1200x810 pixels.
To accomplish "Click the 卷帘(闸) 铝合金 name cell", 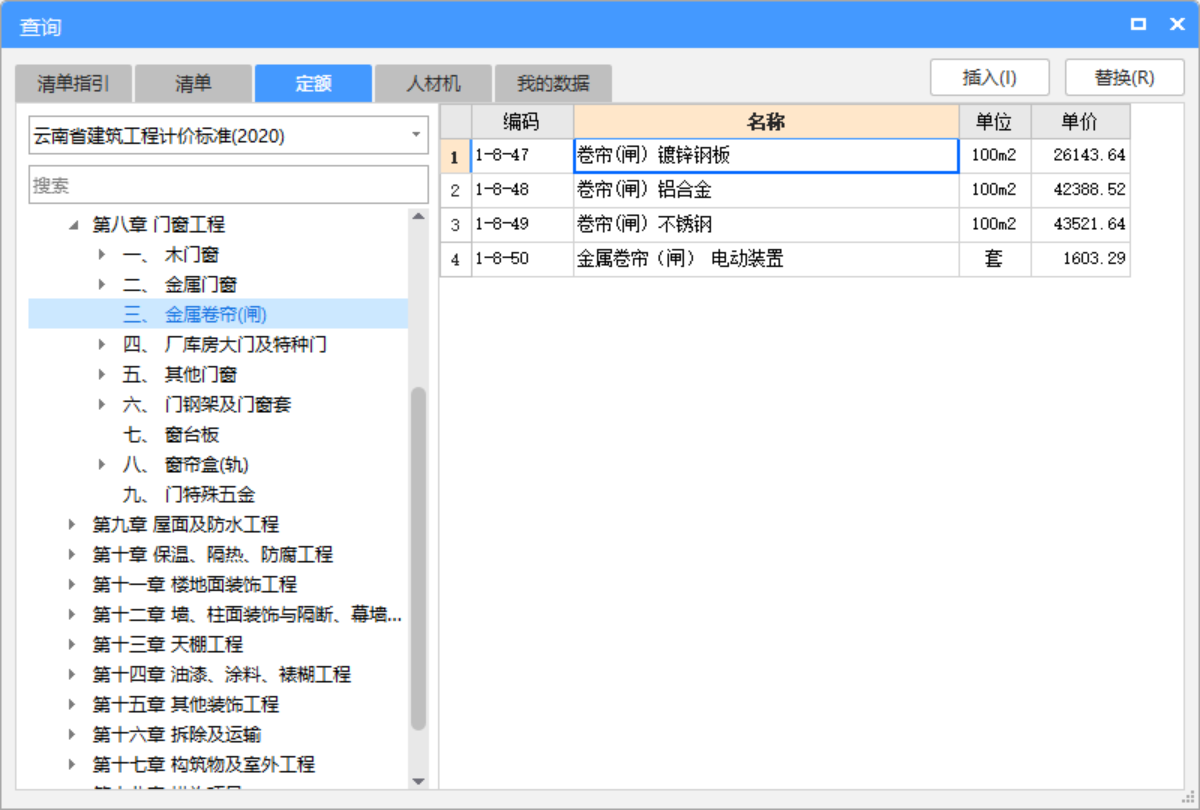I will click(766, 190).
